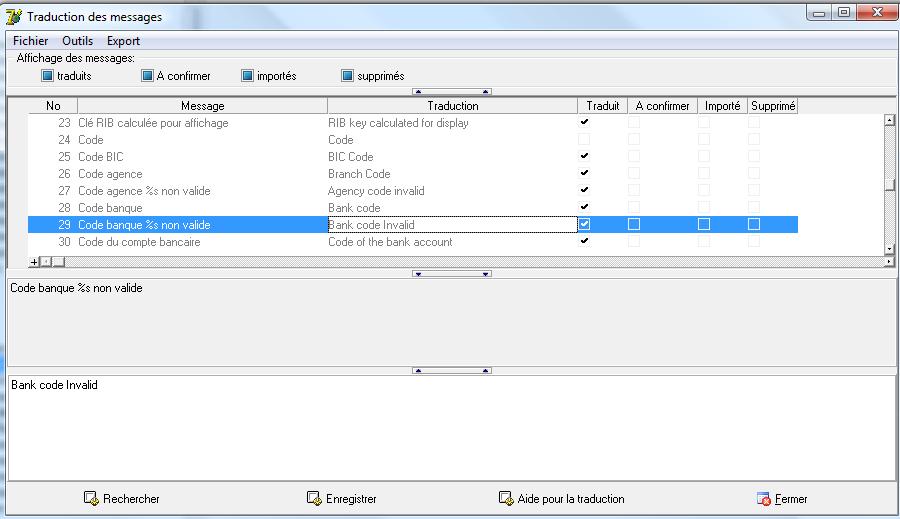The height and width of the screenshot is (519, 900).
Task: Close the window with the Fermer button
Action: click(x=782, y=498)
